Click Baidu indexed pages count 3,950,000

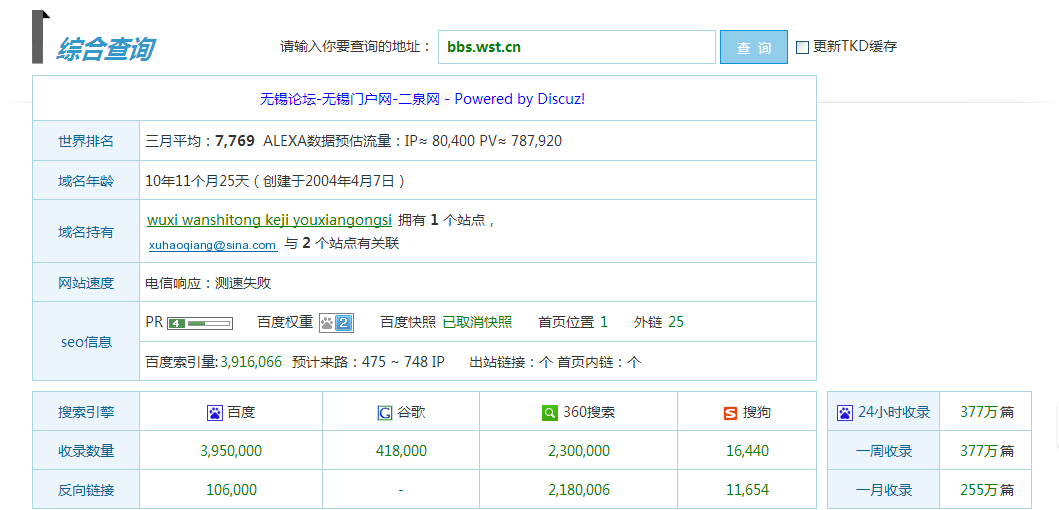click(x=231, y=451)
